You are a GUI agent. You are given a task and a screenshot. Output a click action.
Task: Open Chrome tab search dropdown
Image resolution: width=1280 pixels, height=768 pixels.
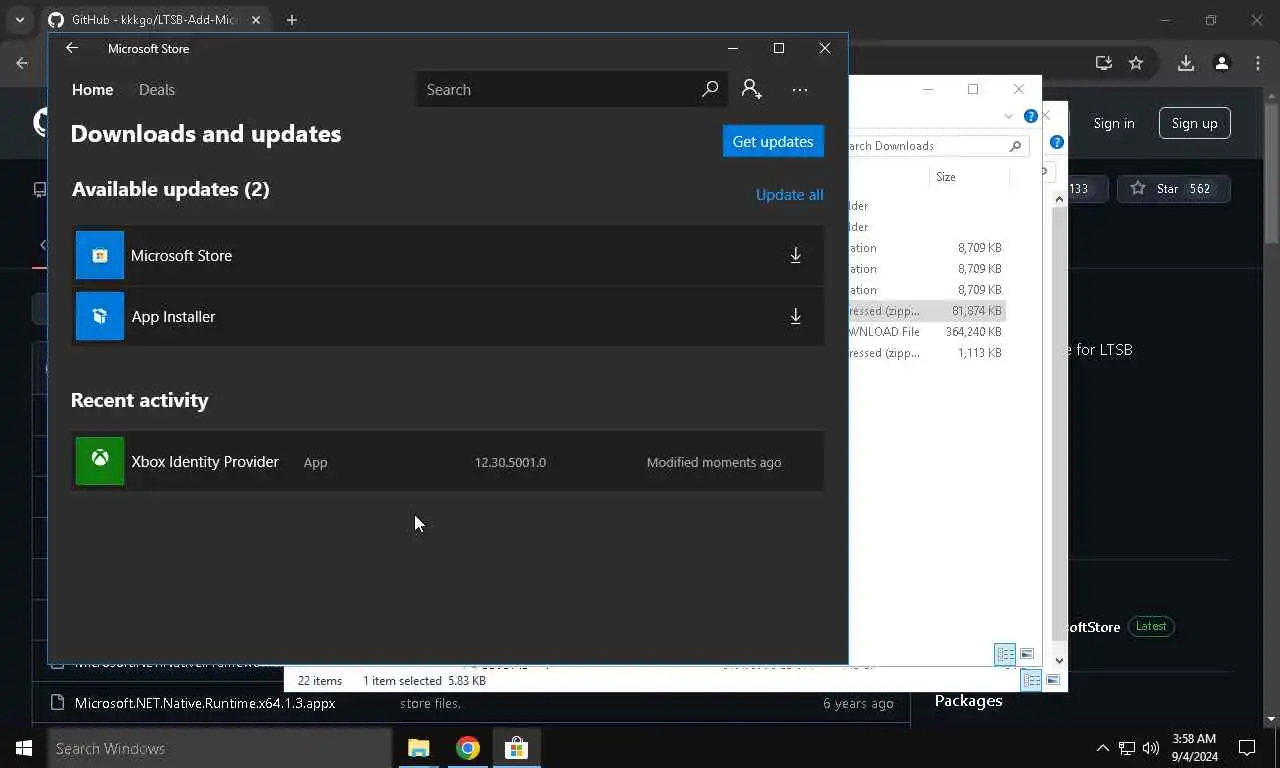pyautogui.click(x=19, y=20)
